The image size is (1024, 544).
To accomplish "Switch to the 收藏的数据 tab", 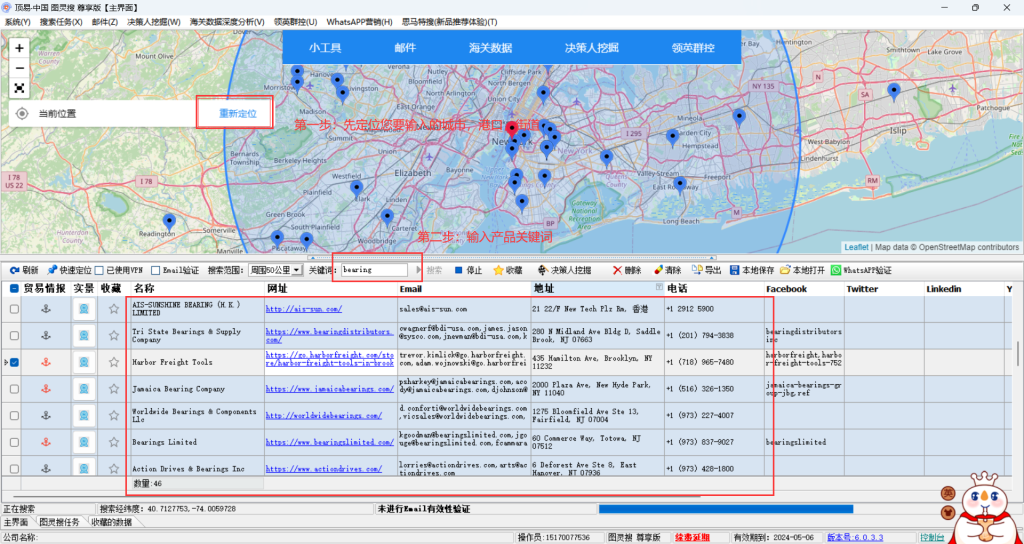I will [x=111, y=522].
